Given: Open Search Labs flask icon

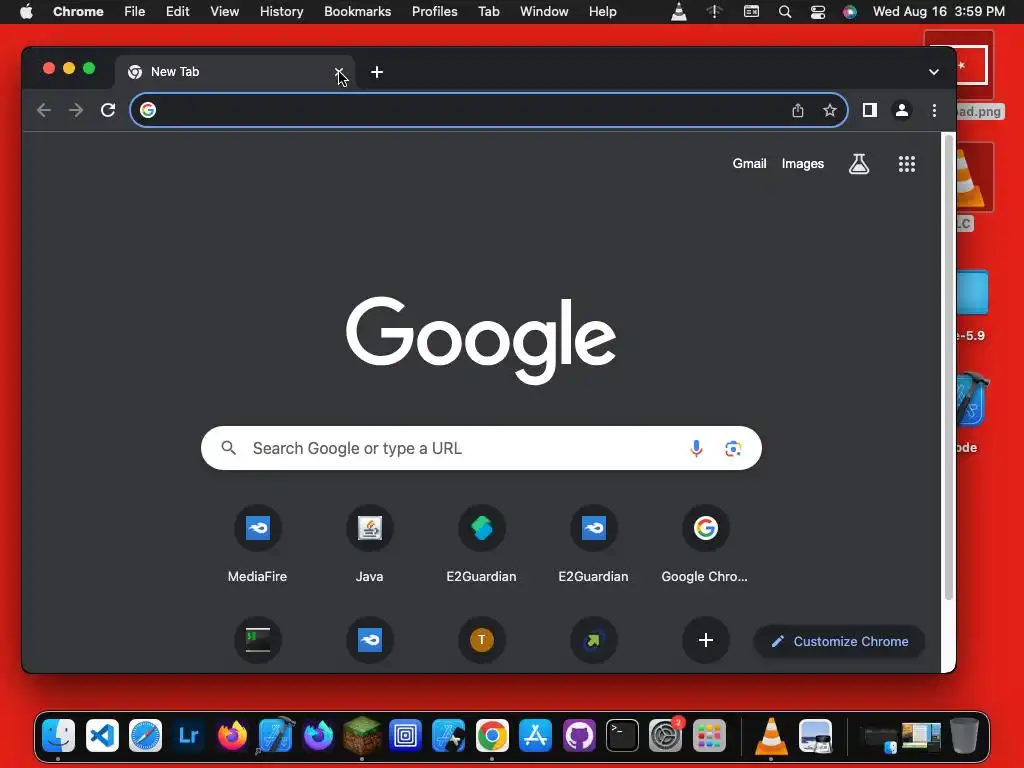Looking at the screenshot, I should [x=859, y=164].
